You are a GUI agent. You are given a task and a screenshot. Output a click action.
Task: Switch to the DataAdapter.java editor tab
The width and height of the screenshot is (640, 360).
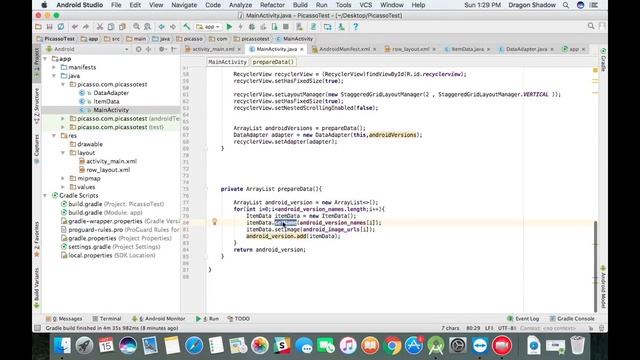[x=526, y=49]
